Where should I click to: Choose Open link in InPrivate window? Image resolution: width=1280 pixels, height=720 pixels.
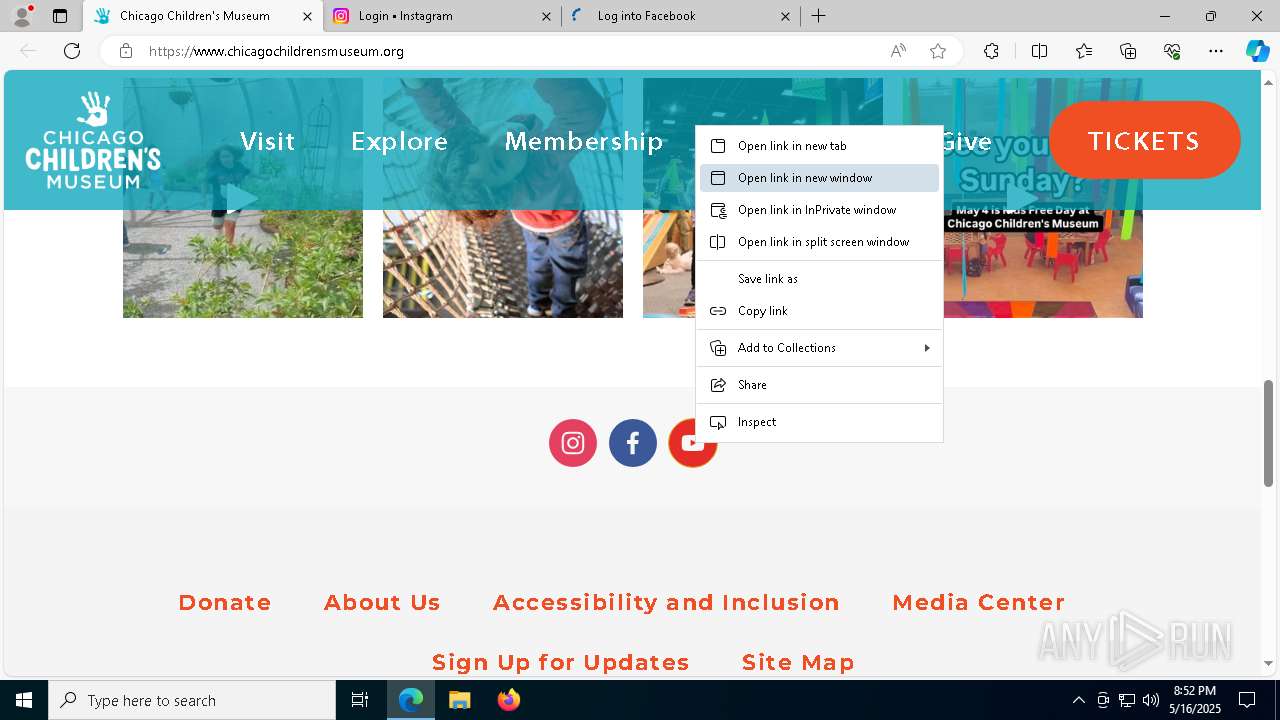click(x=819, y=210)
